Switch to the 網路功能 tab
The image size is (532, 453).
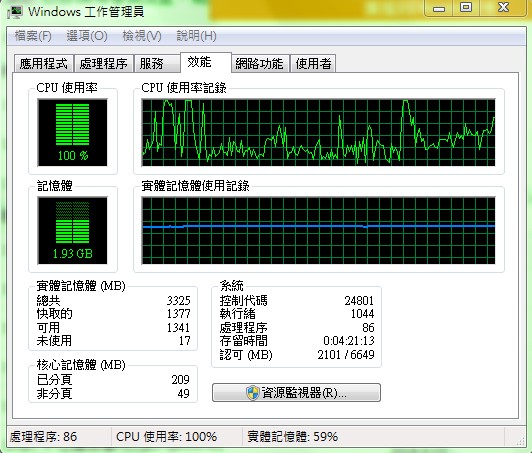pos(260,63)
